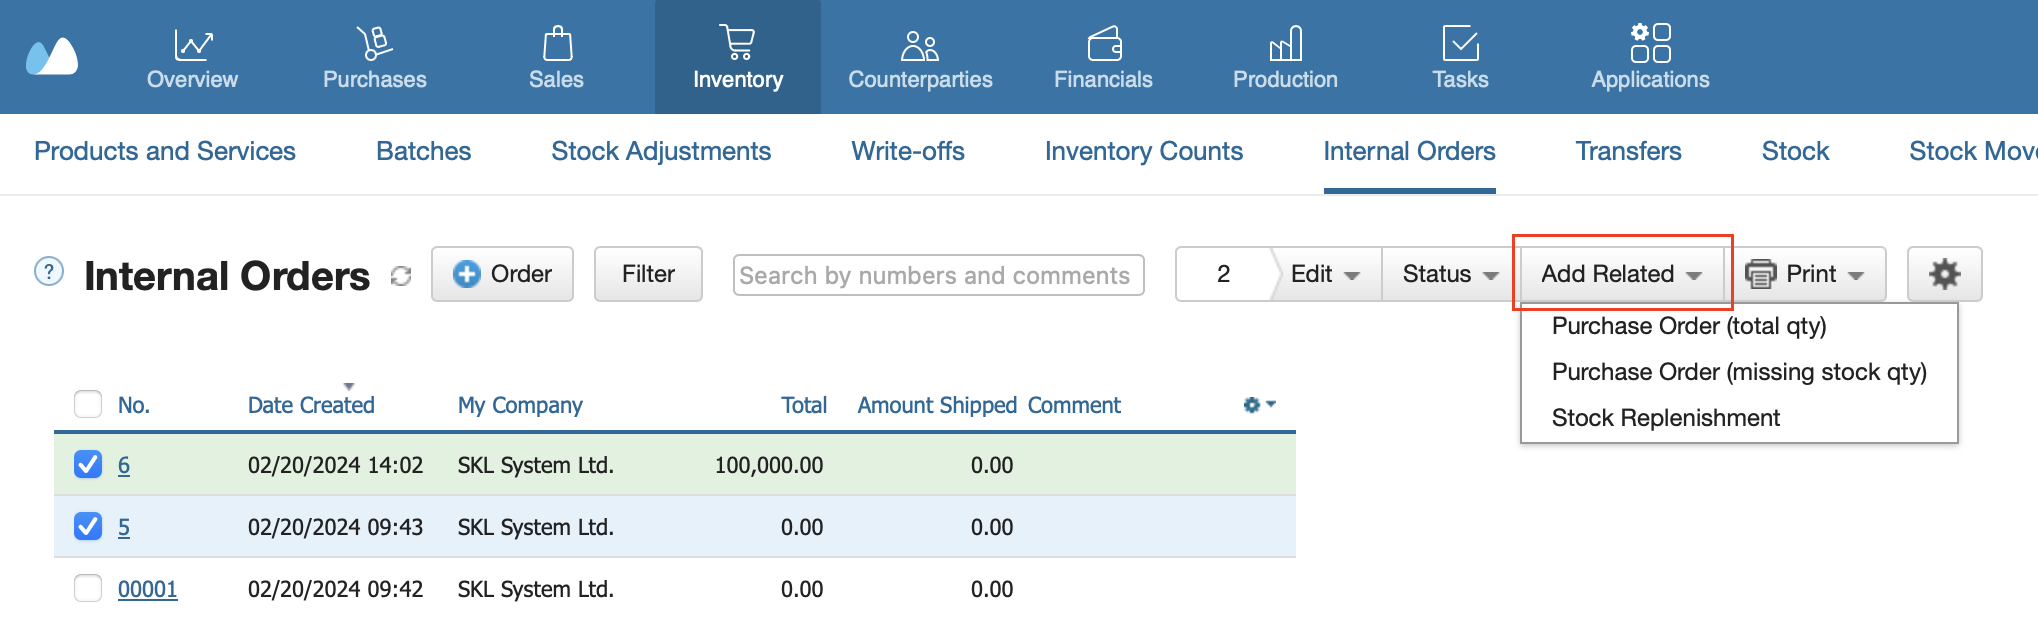Open the Purchases section
The height and width of the screenshot is (618, 2038).
[375, 58]
